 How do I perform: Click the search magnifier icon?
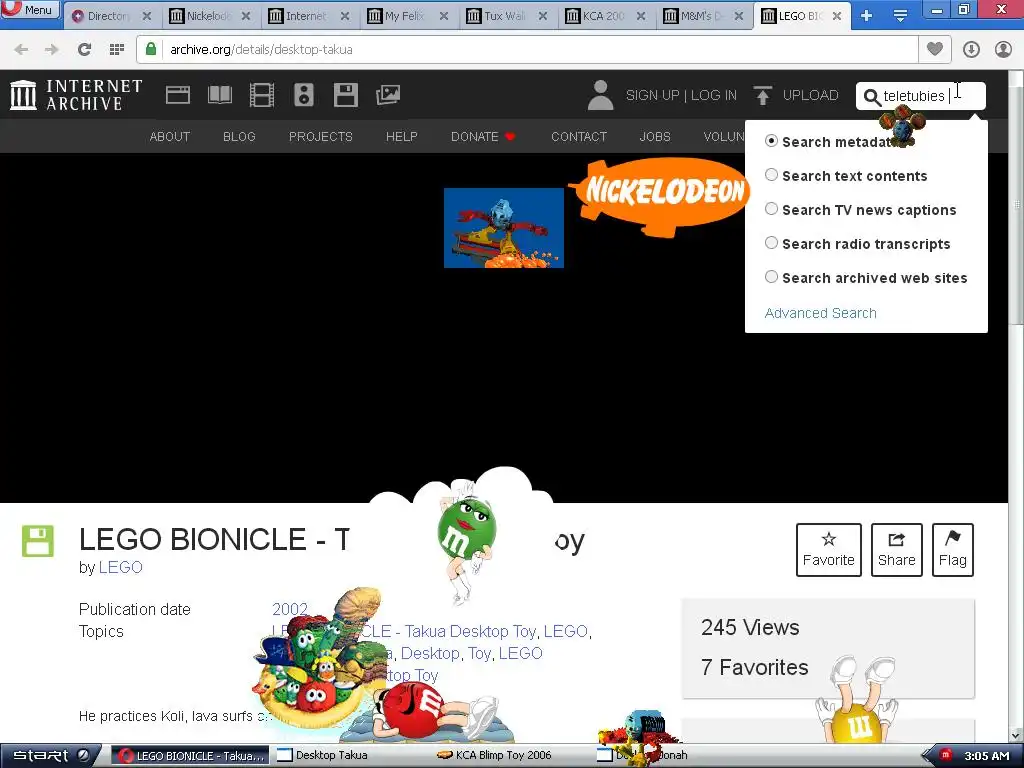872,97
